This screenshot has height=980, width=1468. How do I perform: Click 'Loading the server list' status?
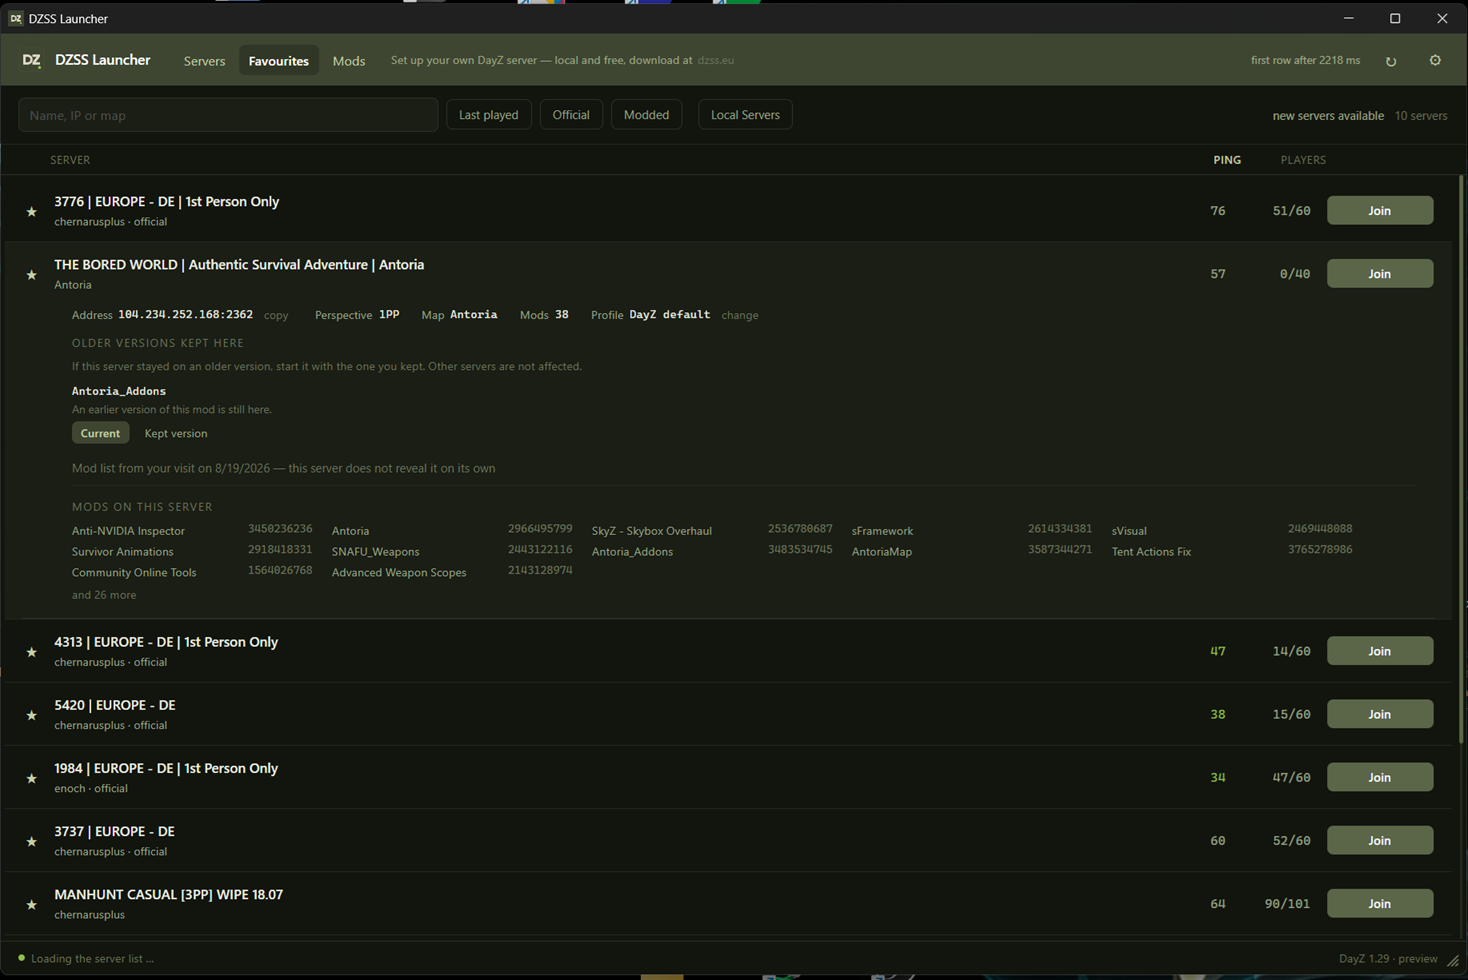click(92, 959)
